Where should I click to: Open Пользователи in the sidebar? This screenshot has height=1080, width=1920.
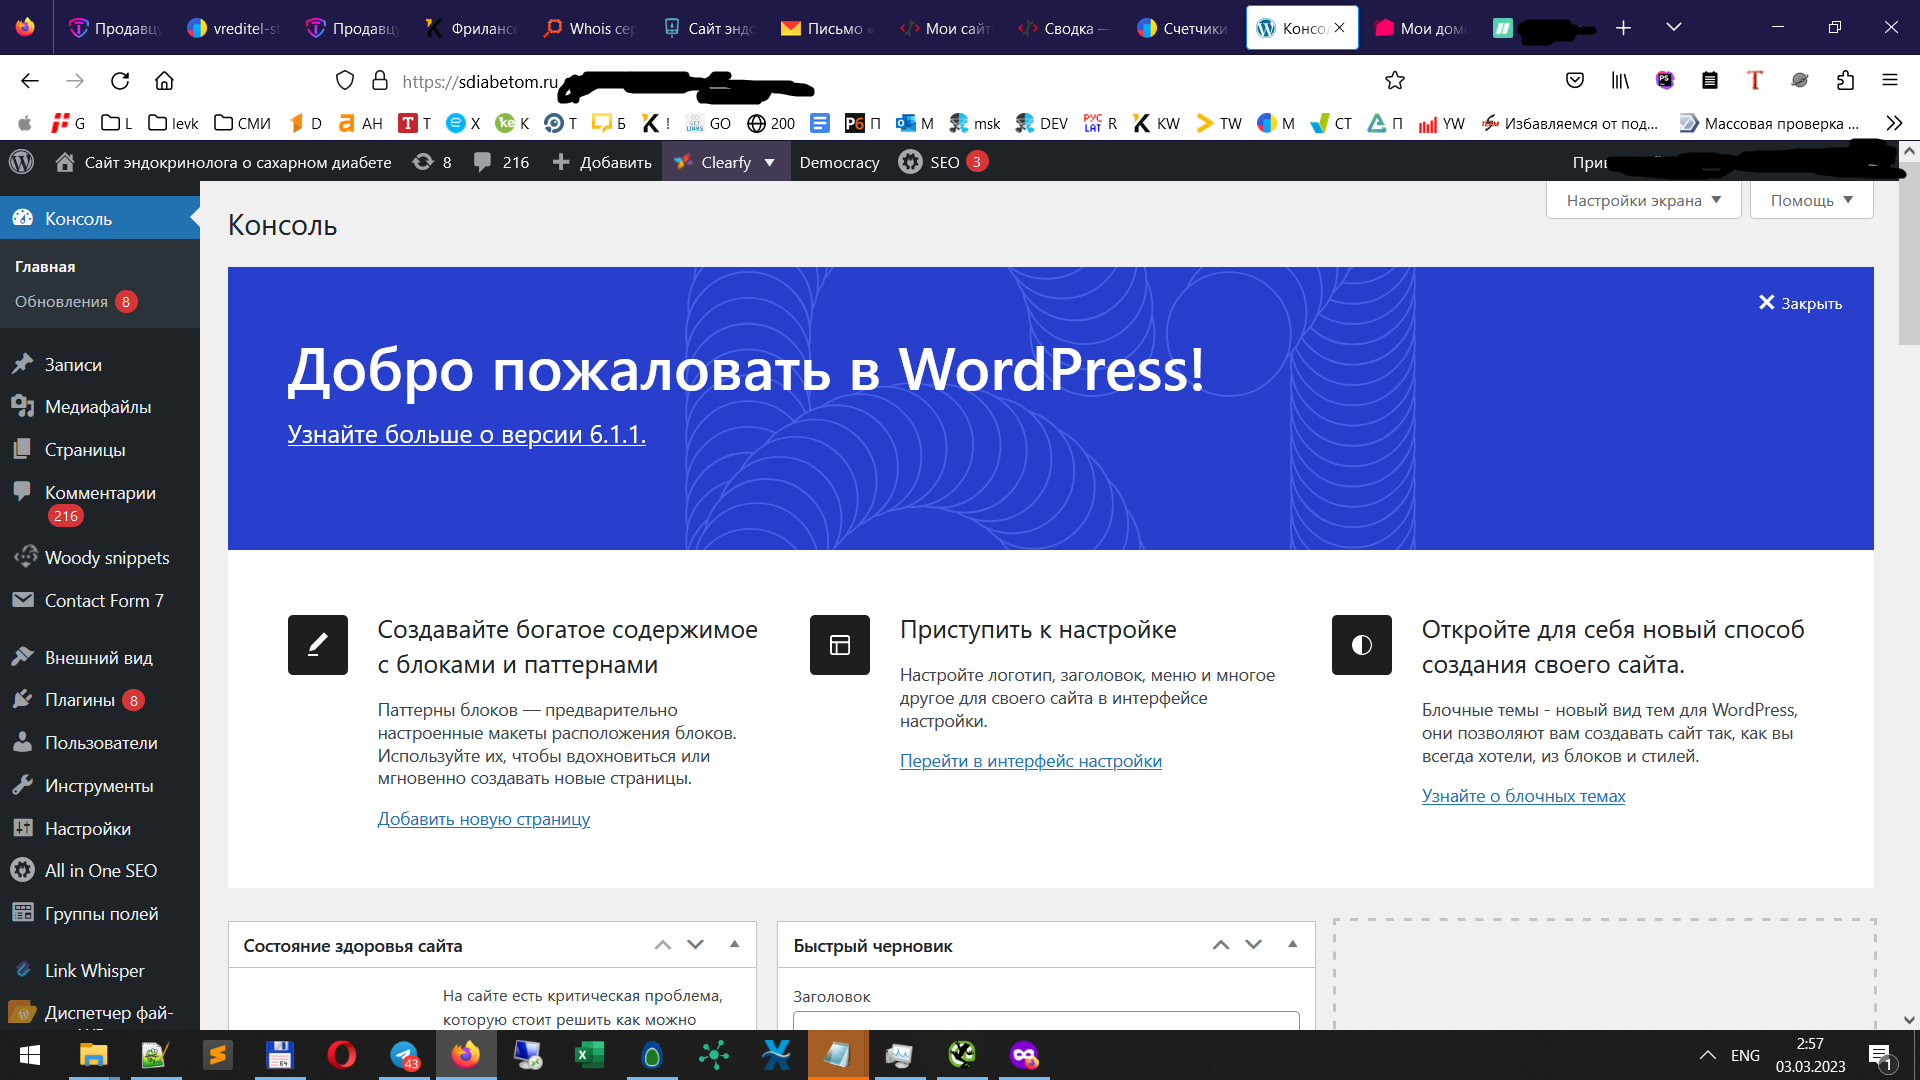point(100,743)
